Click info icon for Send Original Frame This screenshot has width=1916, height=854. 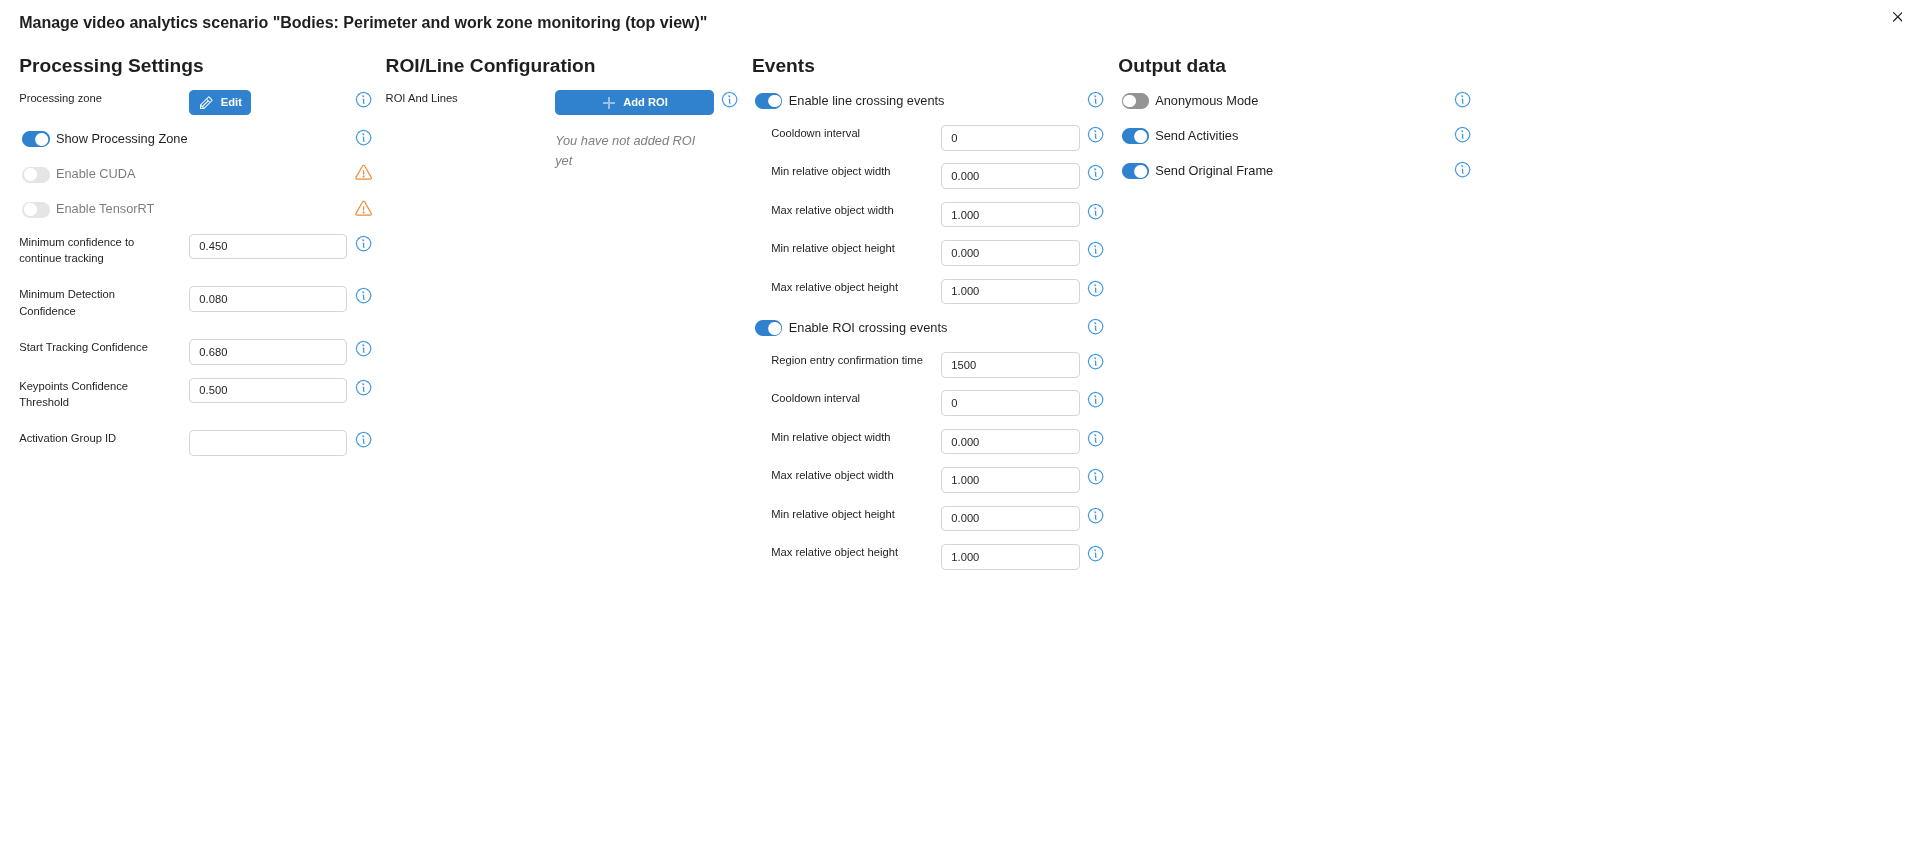pyautogui.click(x=1462, y=170)
